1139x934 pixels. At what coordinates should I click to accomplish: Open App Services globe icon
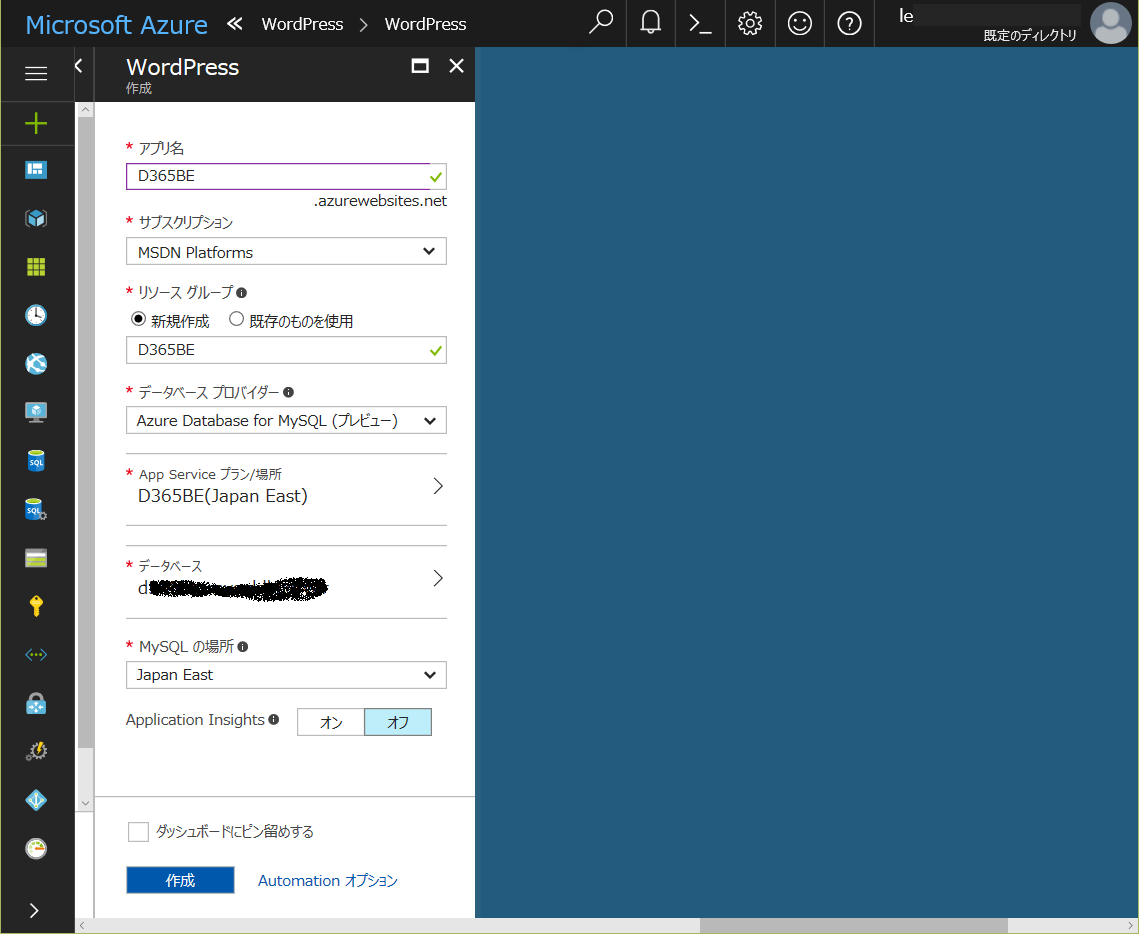[36, 364]
